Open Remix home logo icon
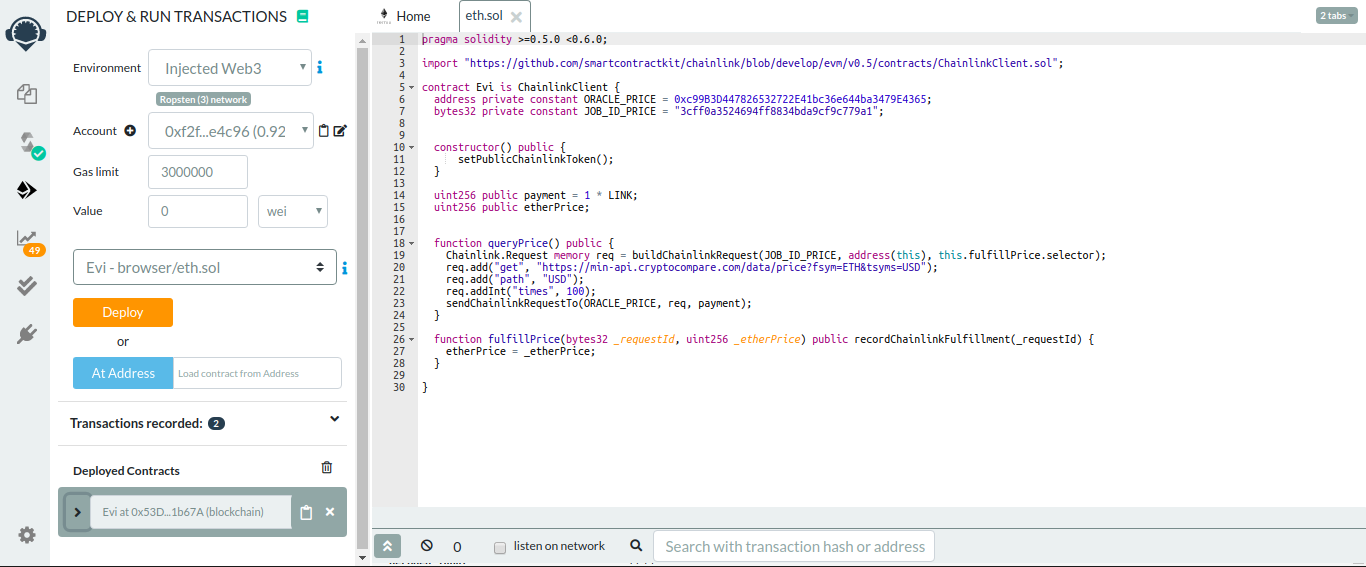The image size is (1366, 567). (x=24, y=32)
